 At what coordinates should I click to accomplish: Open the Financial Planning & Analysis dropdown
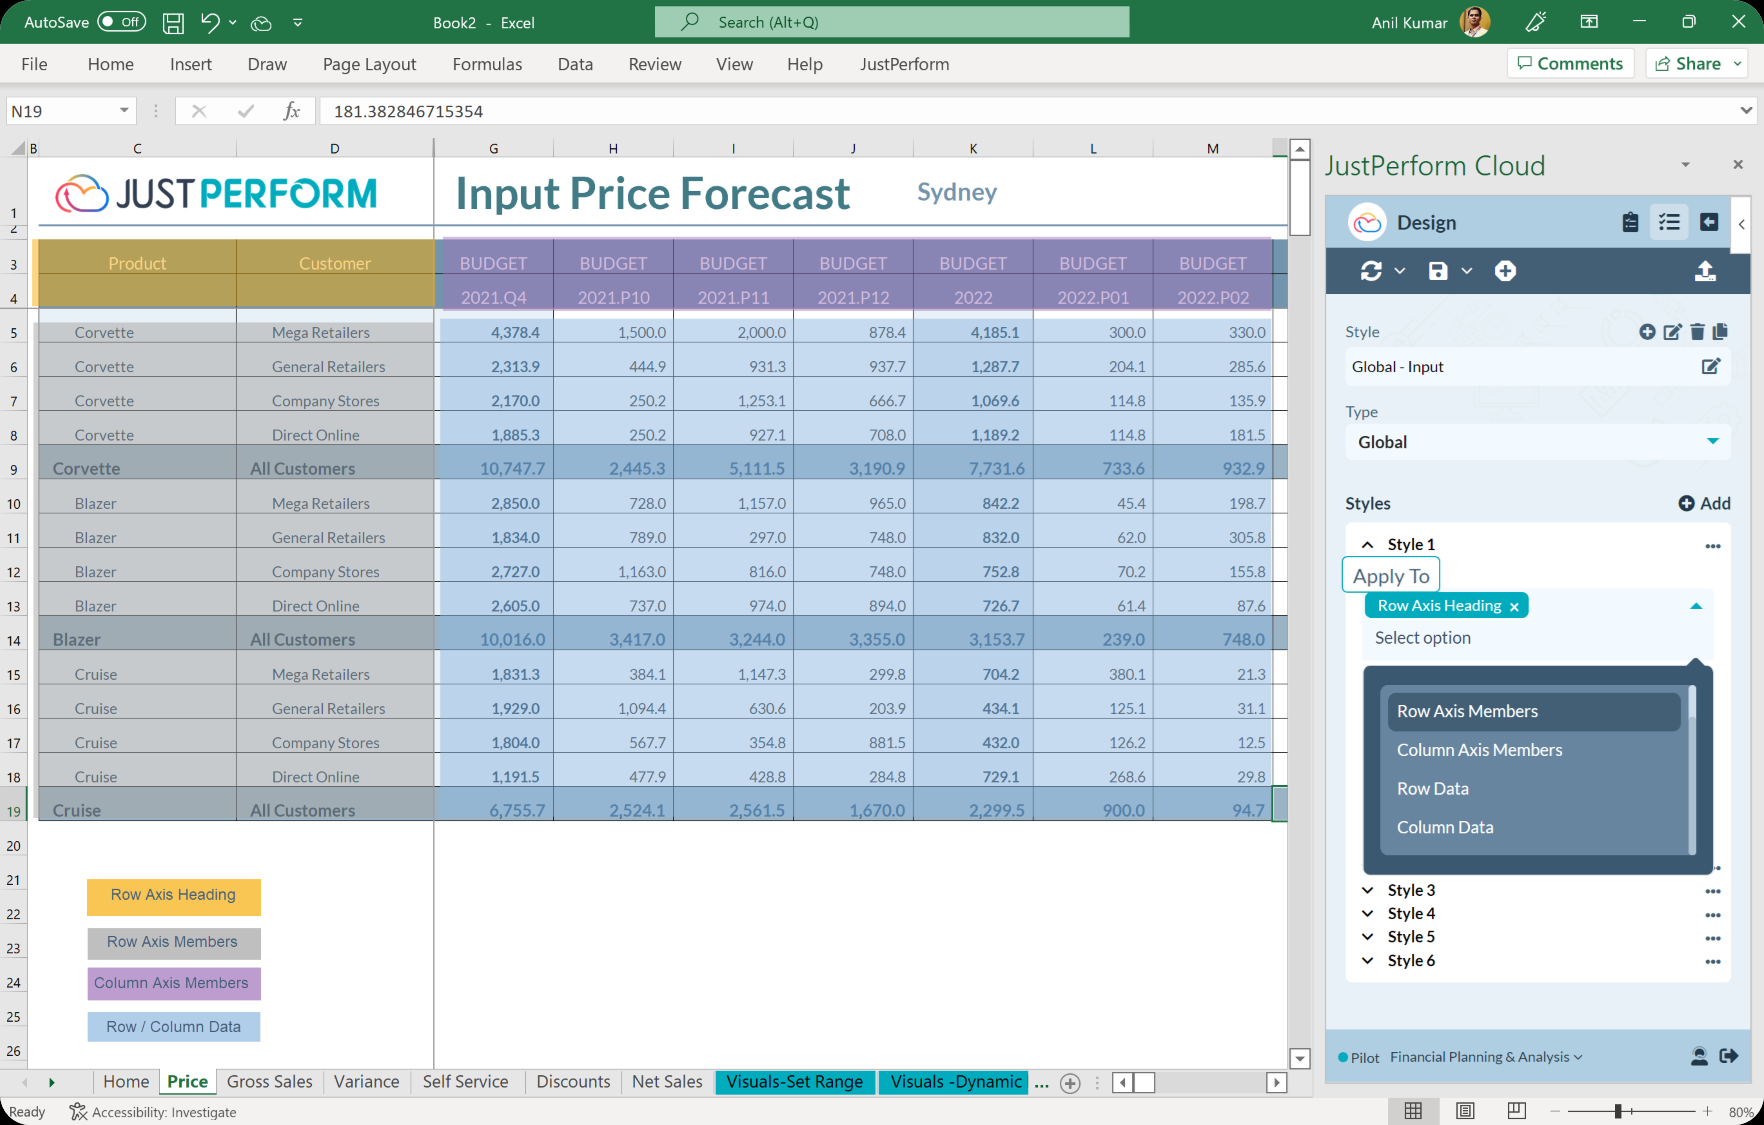[x=1486, y=1057]
